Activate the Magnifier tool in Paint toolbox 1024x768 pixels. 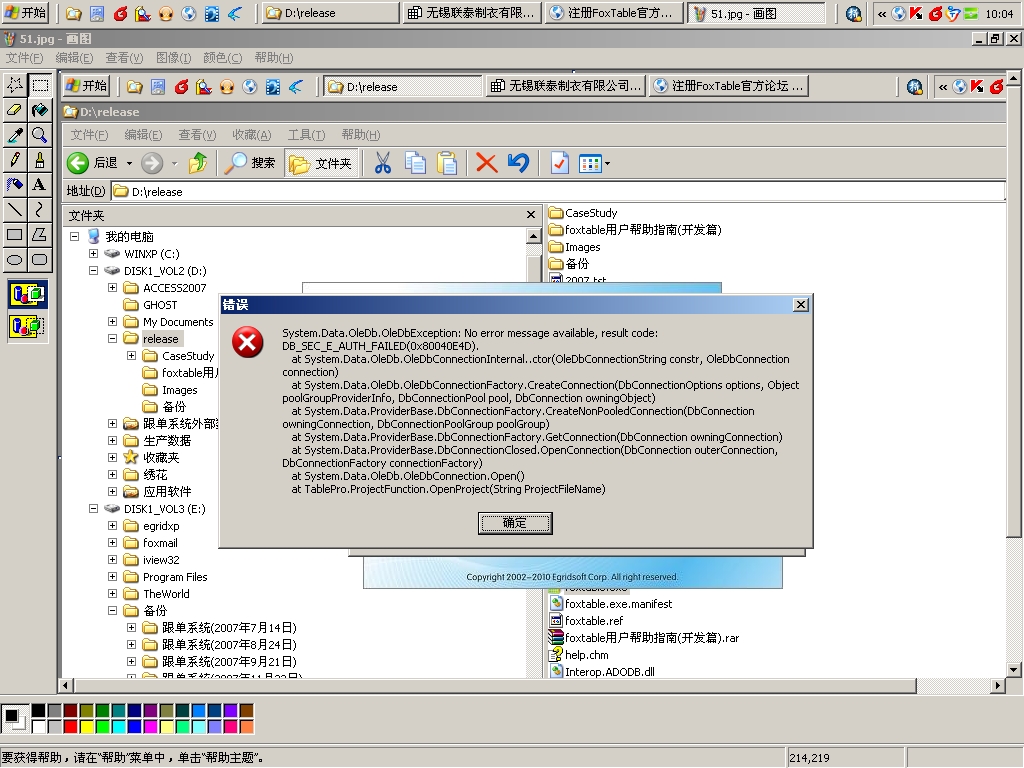pos(39,134)
